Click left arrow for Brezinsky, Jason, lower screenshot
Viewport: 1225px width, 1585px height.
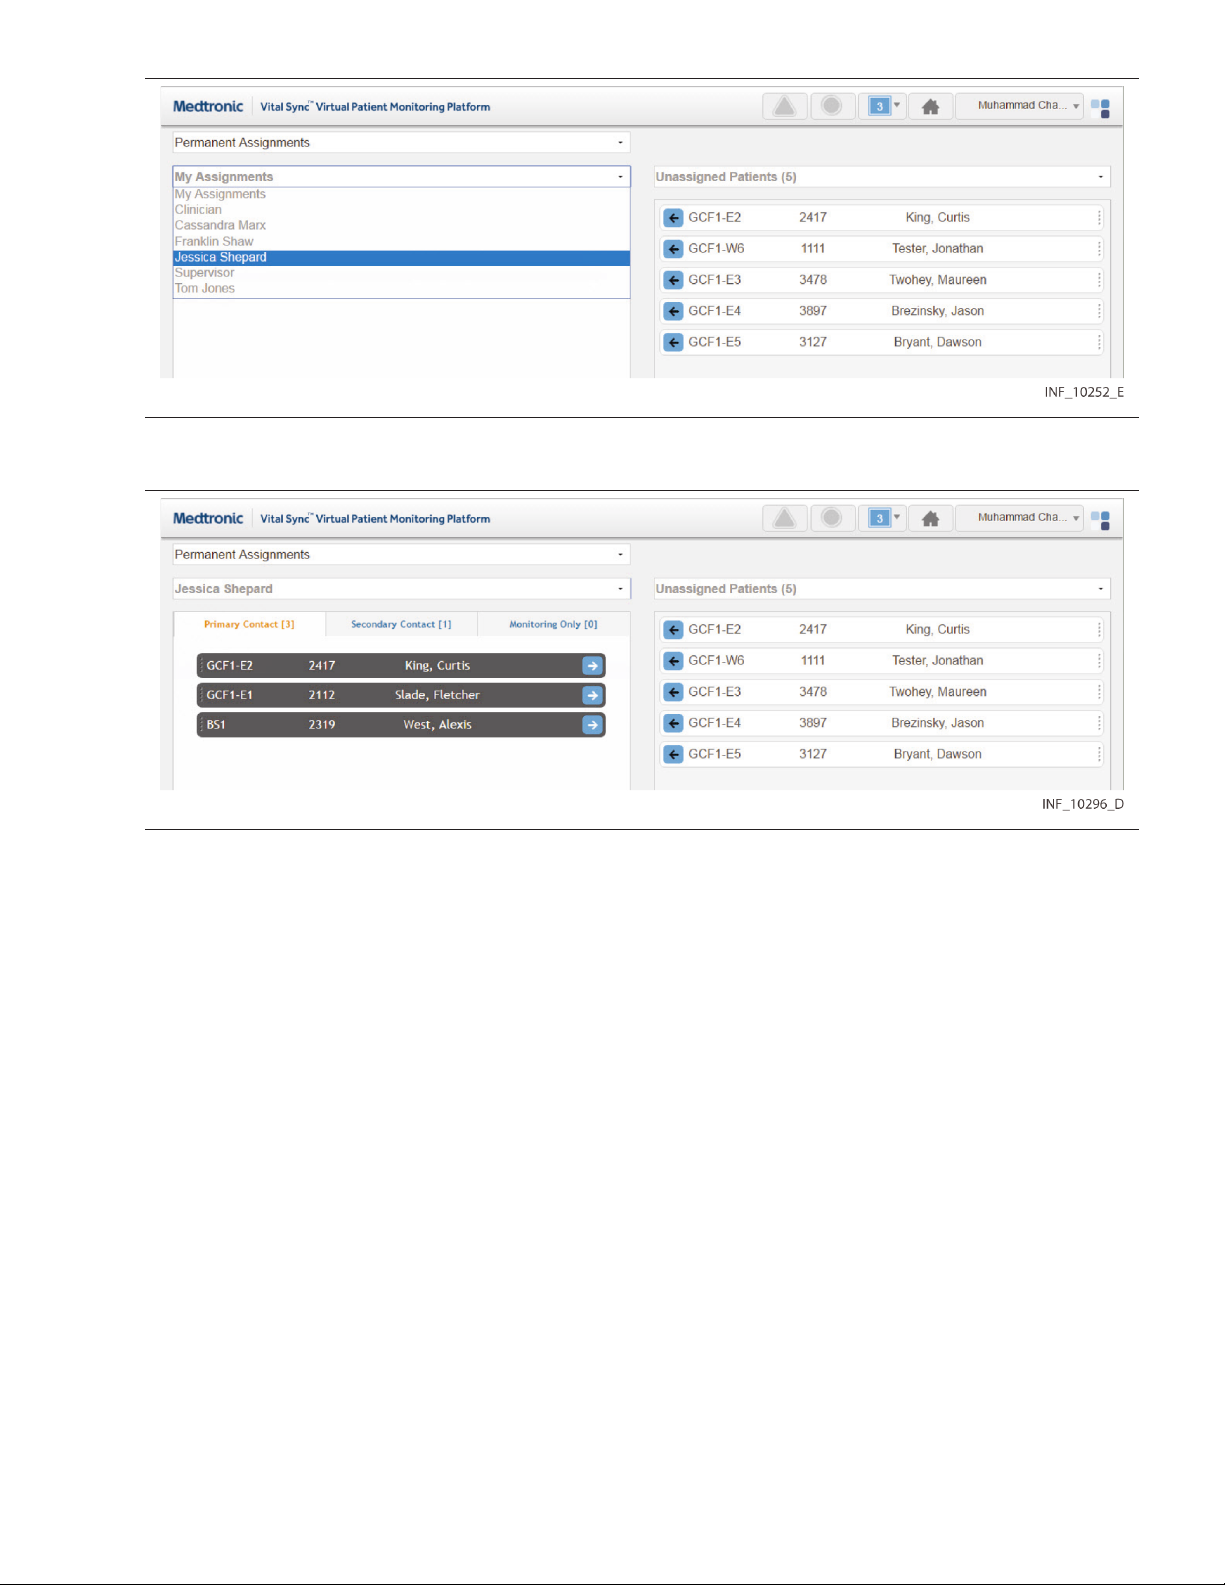click(674, 723)
